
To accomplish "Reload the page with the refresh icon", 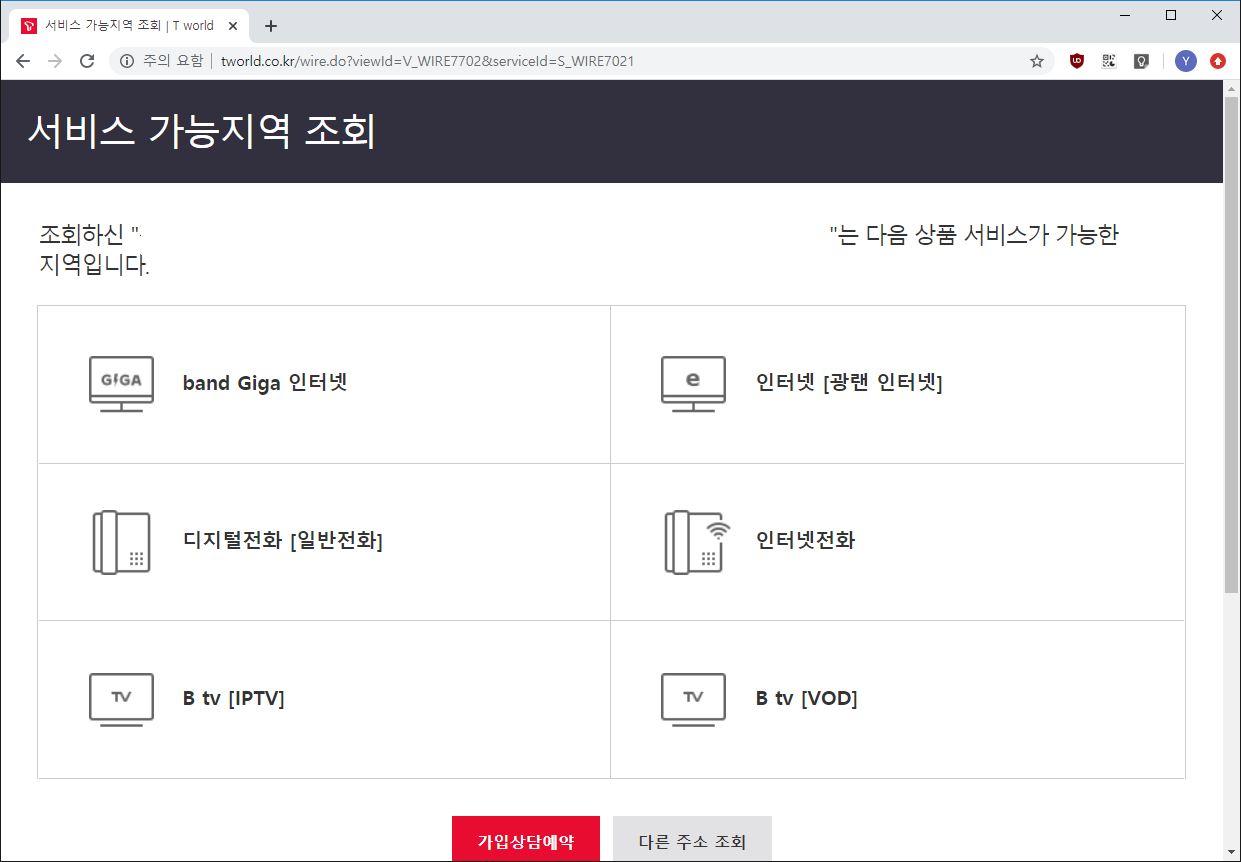I will pos(87,61).
